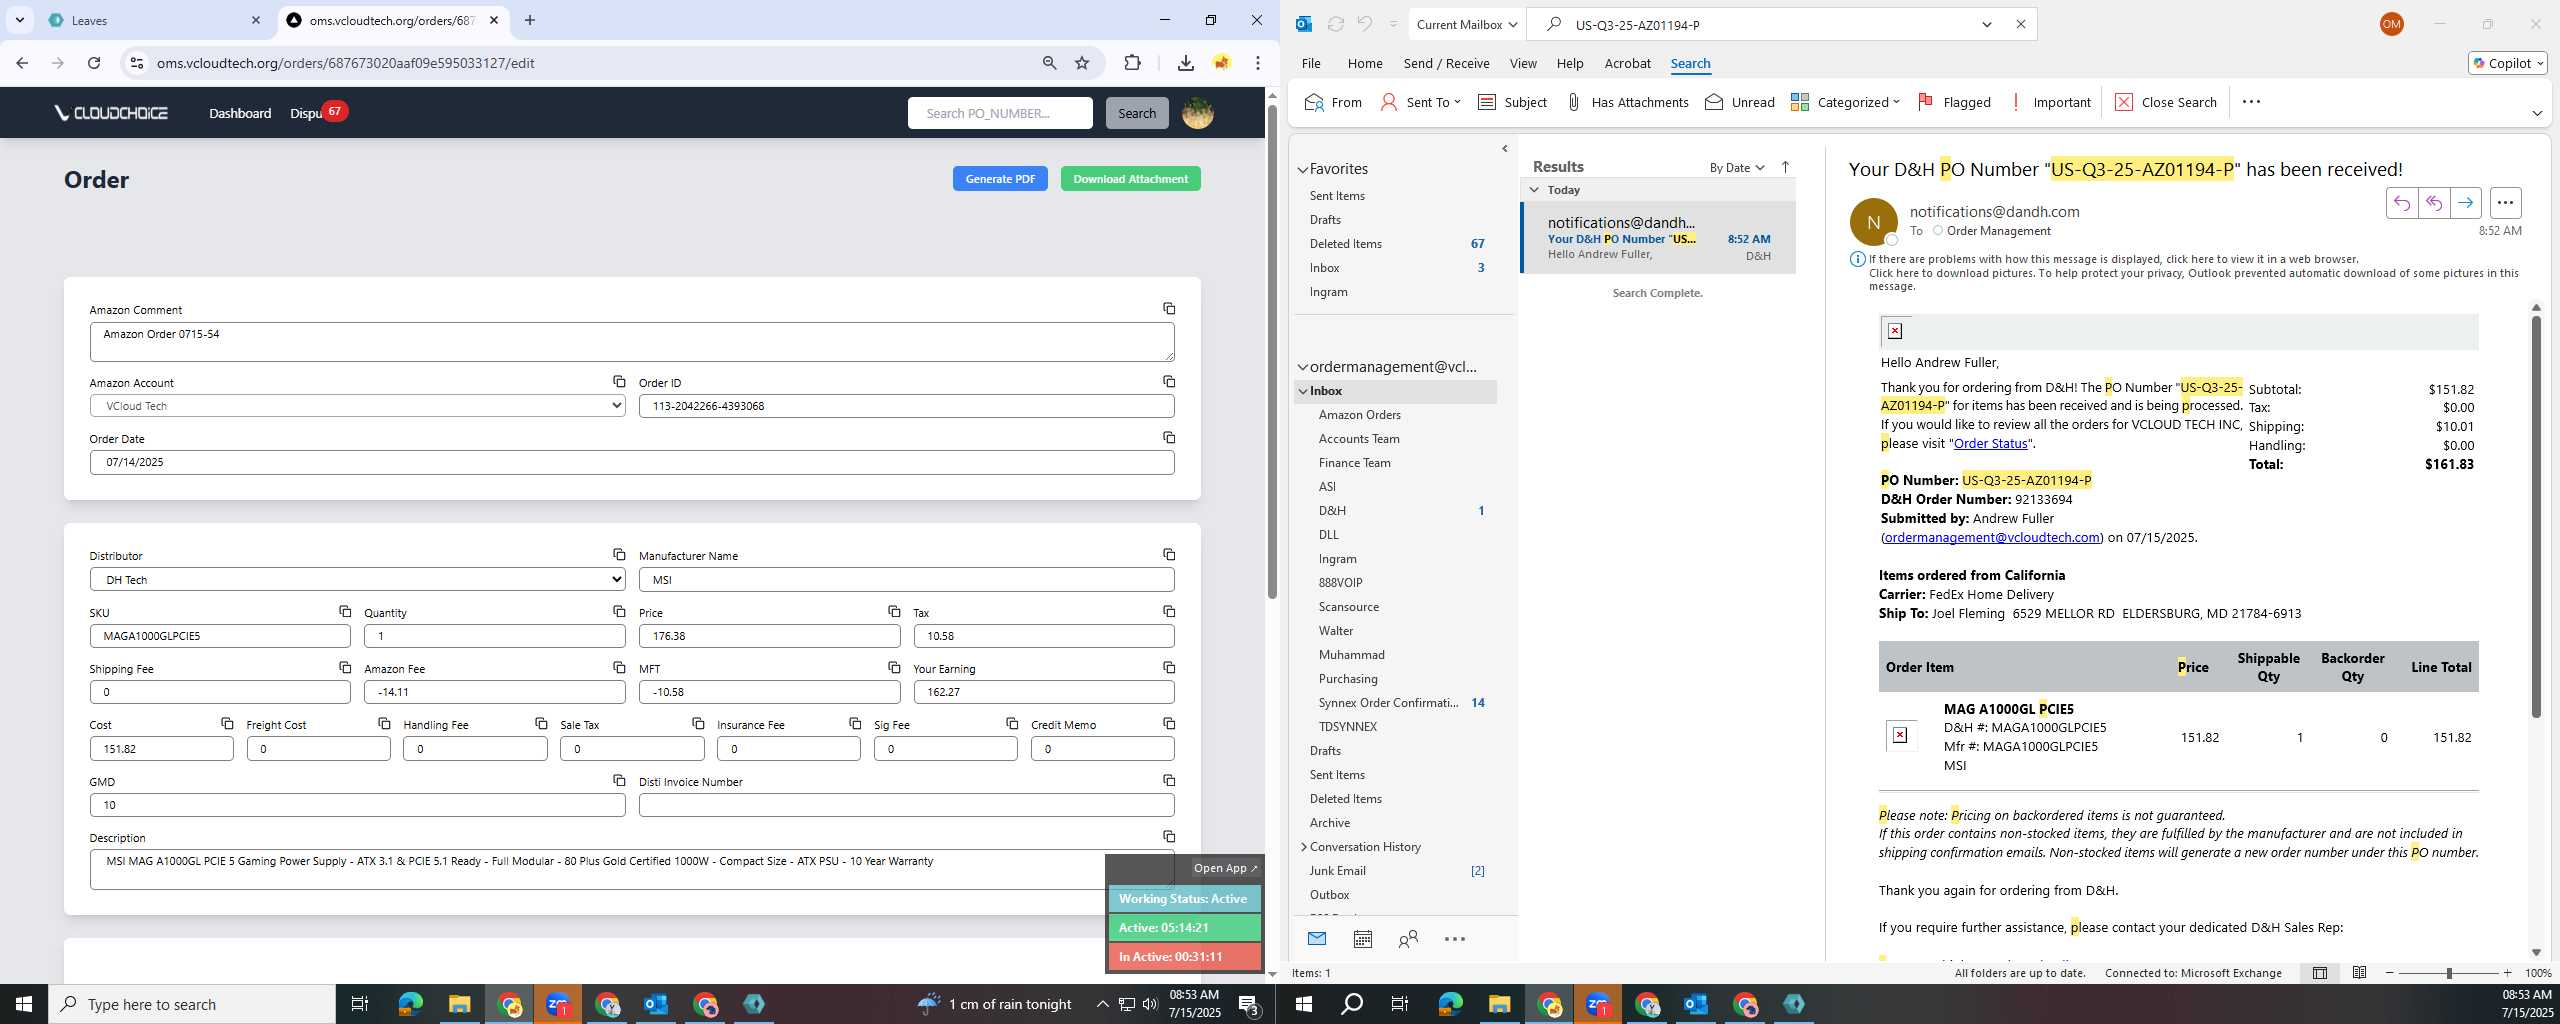
Task: Collapse the ordermanagement account tree
Action: (x=1303, y=367)
